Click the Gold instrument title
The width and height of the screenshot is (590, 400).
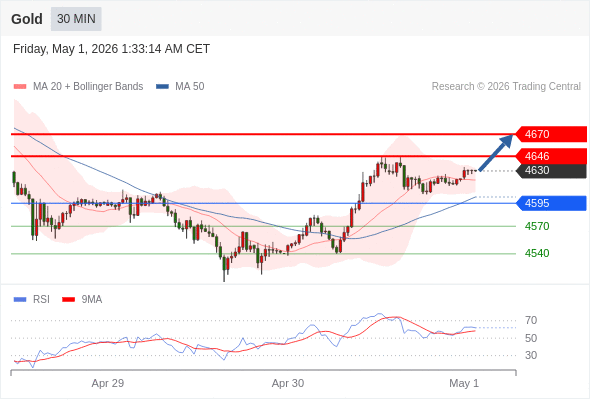tap(27, 19)
